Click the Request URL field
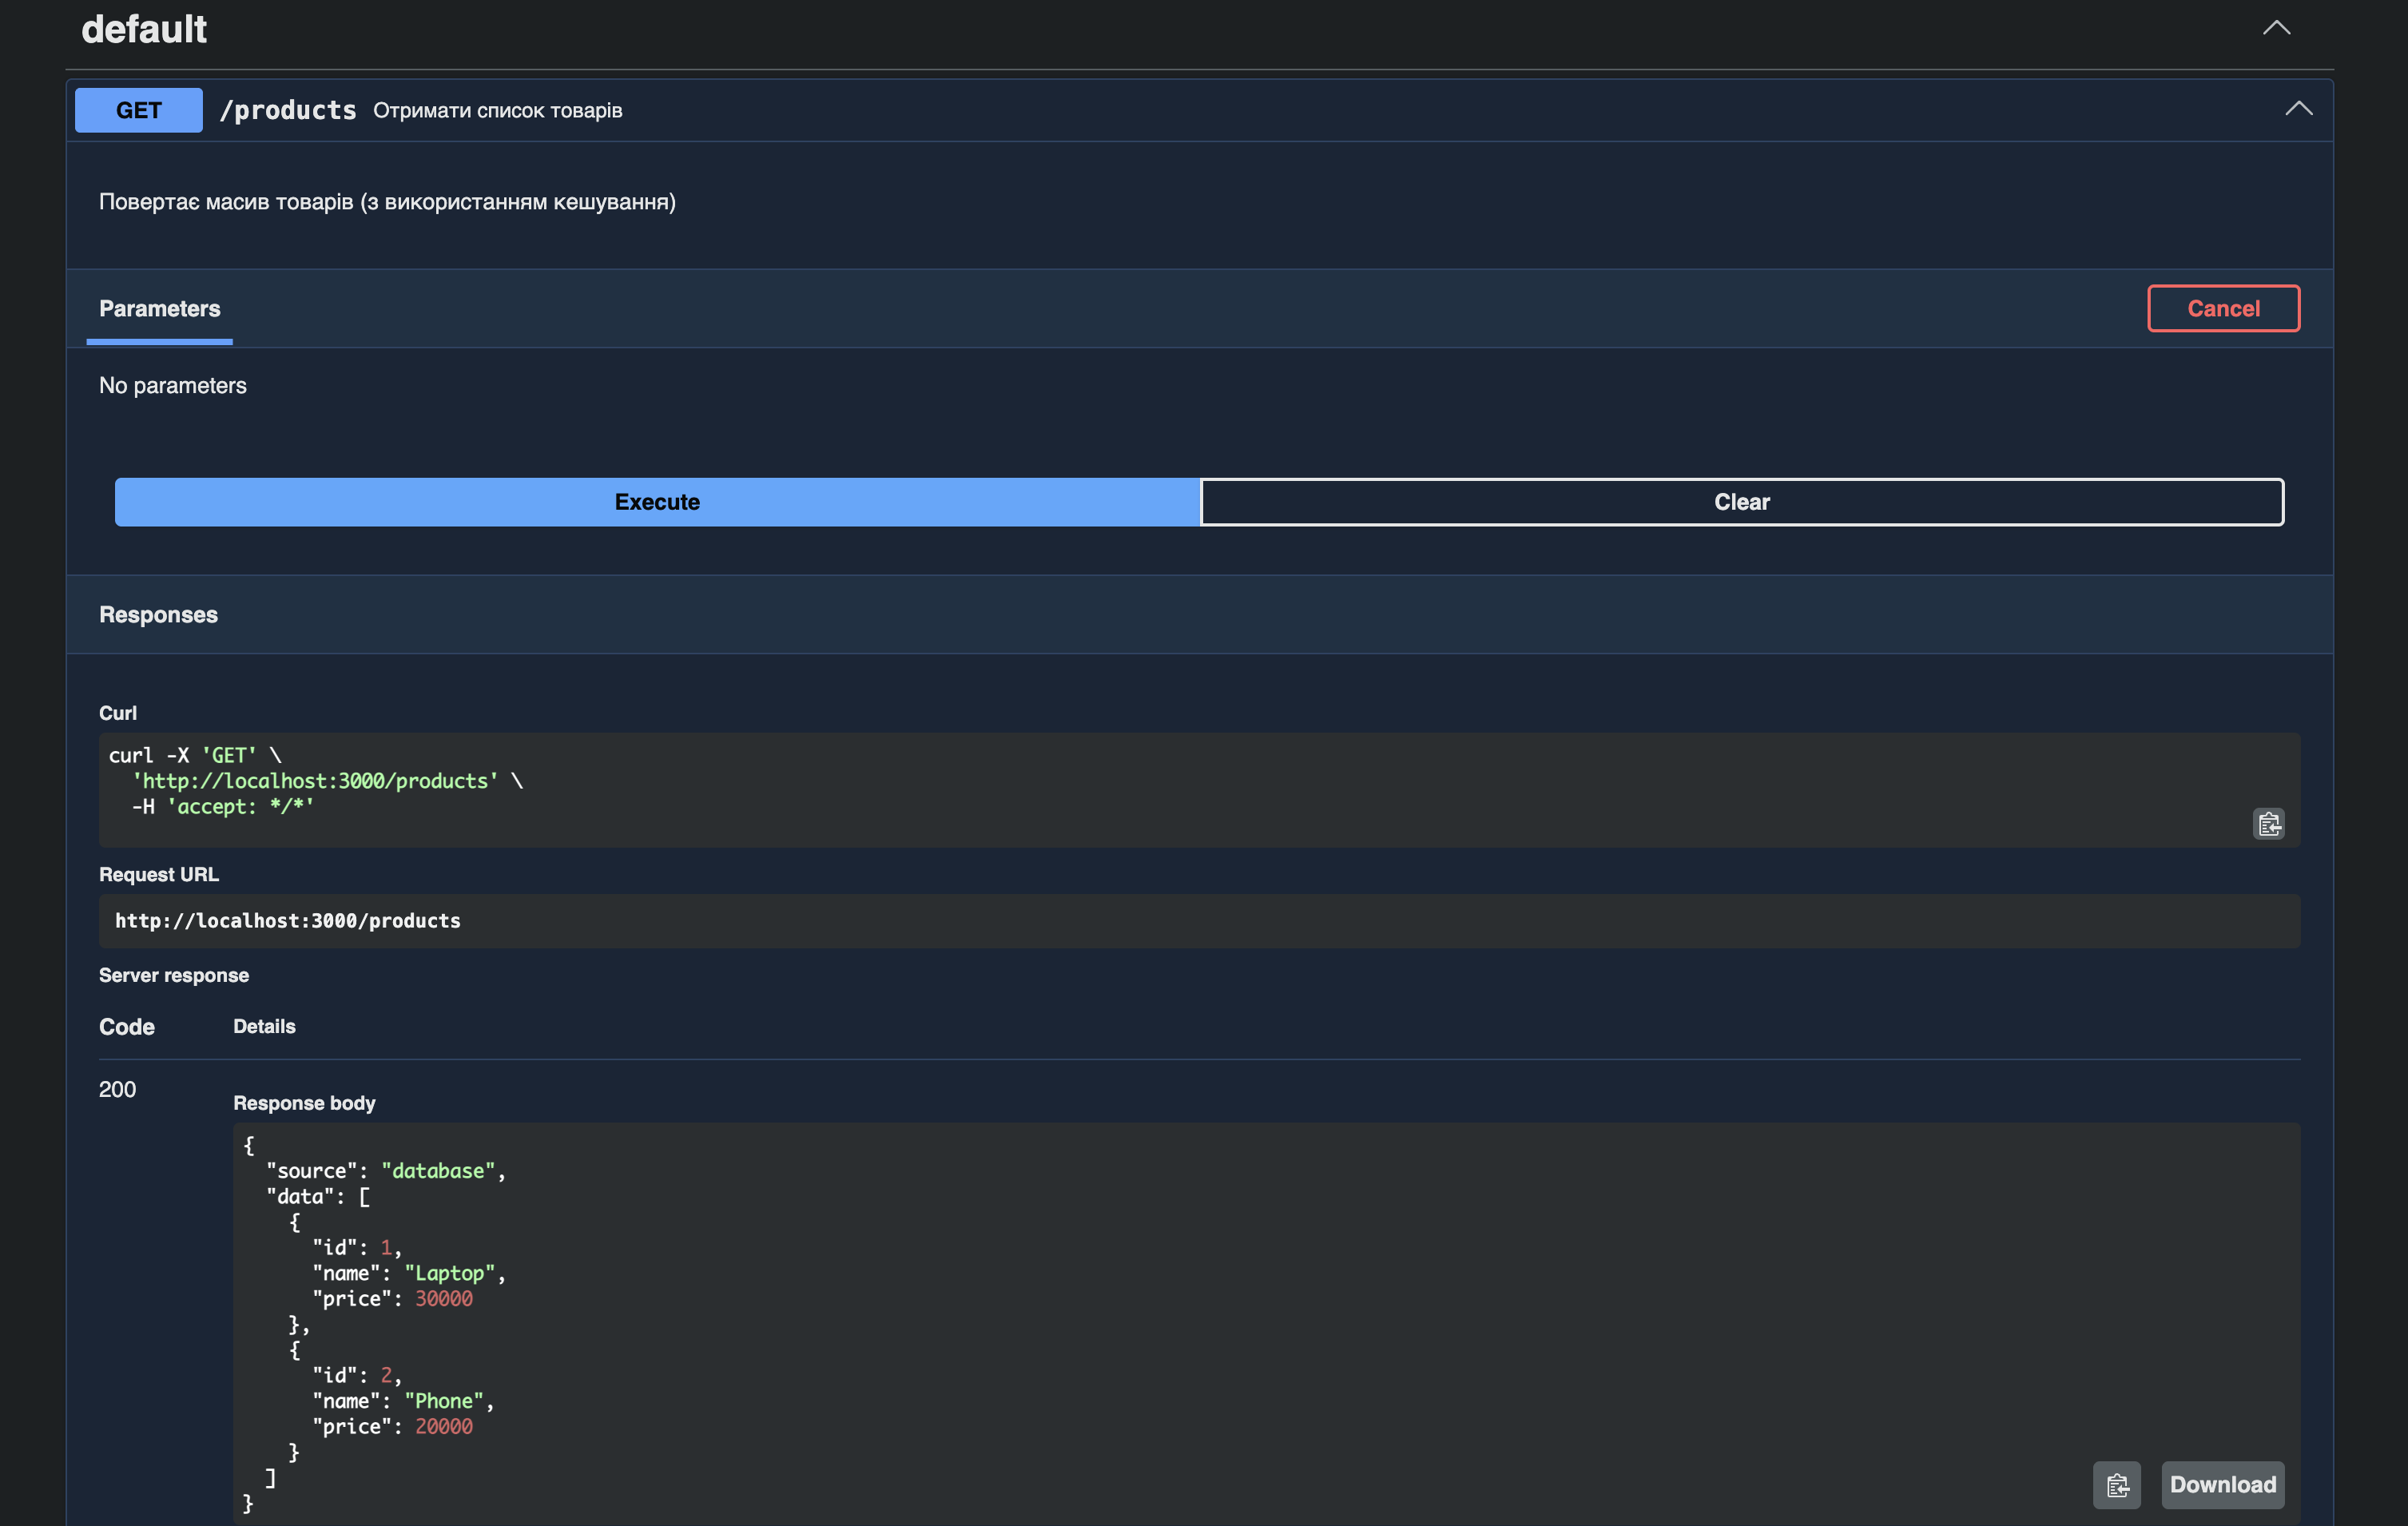The height and width of the screenshot is (1526, 2408). 1199,920
